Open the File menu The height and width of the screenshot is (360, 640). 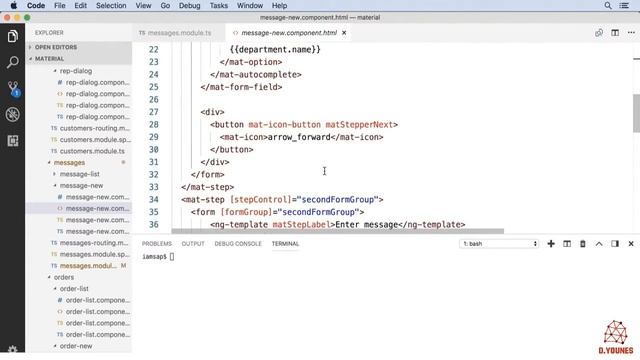click(x=60, y=5)
